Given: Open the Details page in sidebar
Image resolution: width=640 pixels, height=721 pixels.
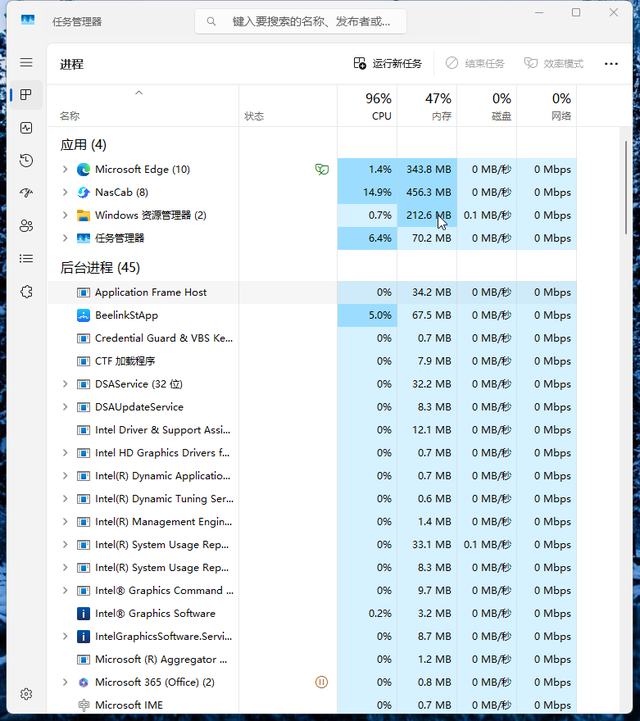Looking at the screenshot, I should [26, 258].
